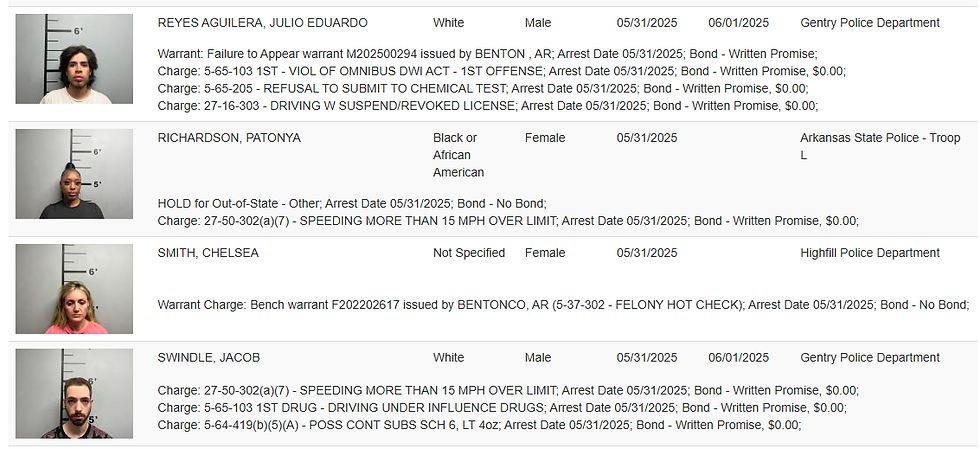Open the Reyes Aguilera booking photo

coord(74,59)
